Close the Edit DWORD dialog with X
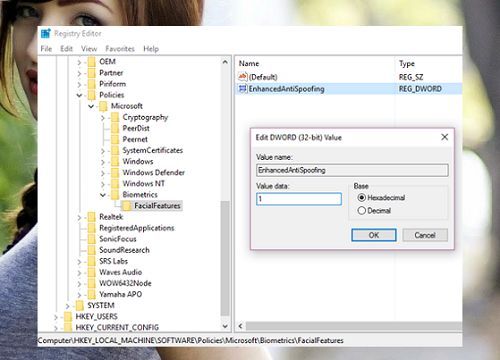 (x=444, y=137)
